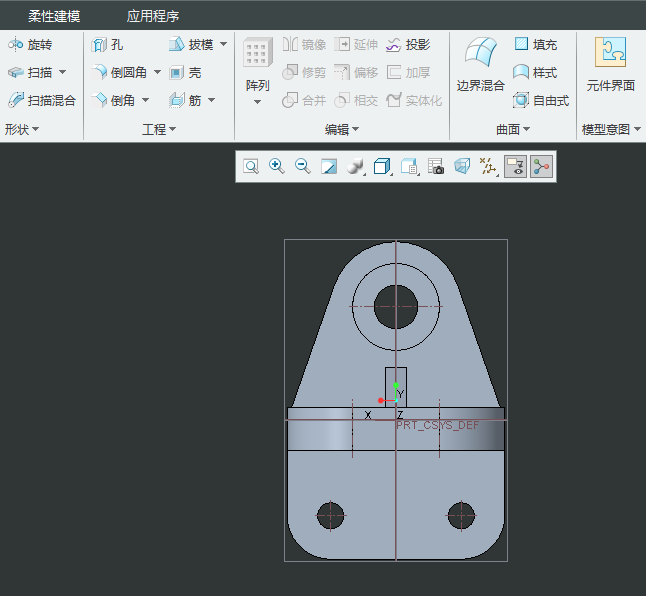Open the Flexible Modeling (柔性建模) tab
Screen dimensions: 646x596
point(54,16)
